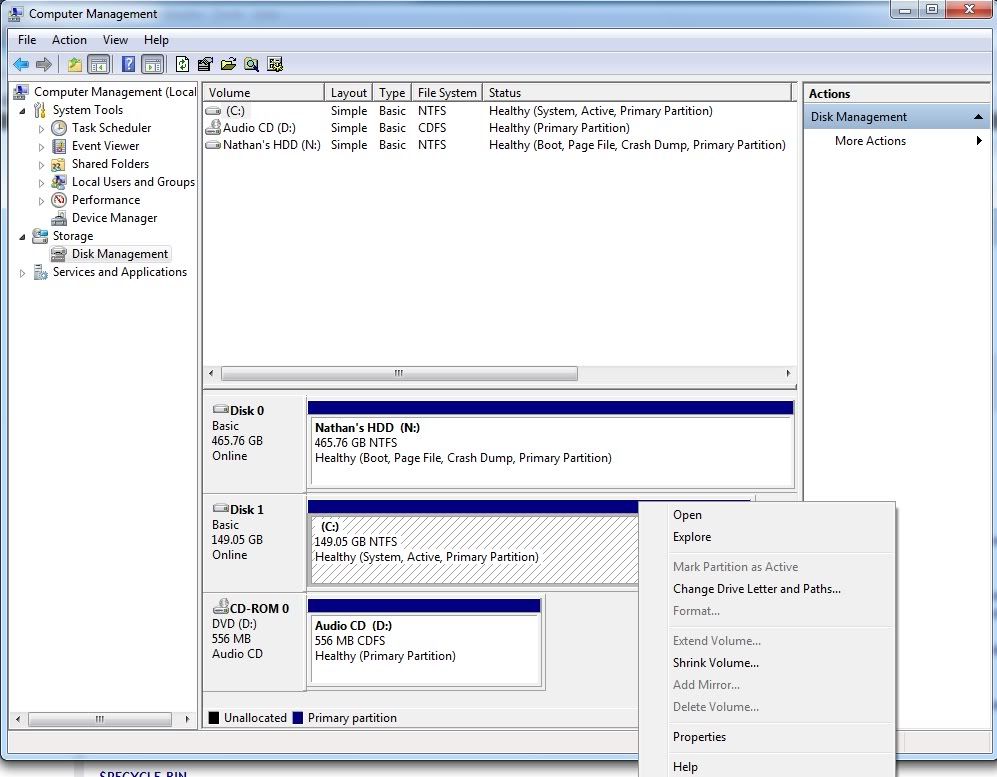Screen dimensions: 997x777
Task: Click the black Unallocated legend swatch
Action: [214, 718]
